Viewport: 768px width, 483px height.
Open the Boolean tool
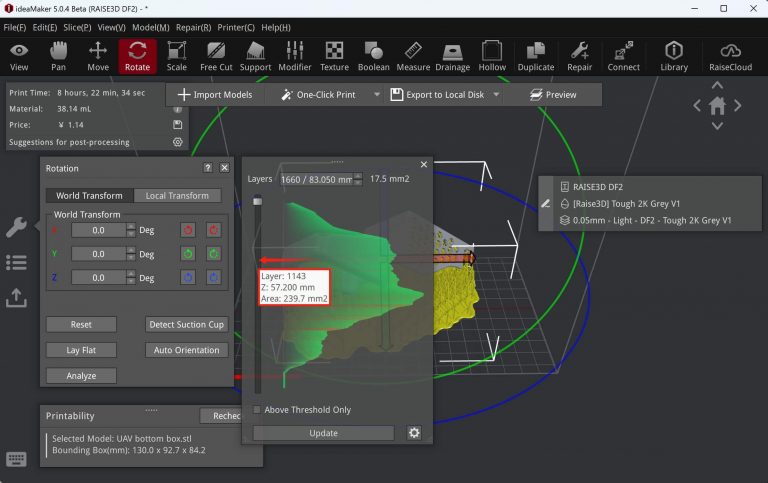coord(374,57)
